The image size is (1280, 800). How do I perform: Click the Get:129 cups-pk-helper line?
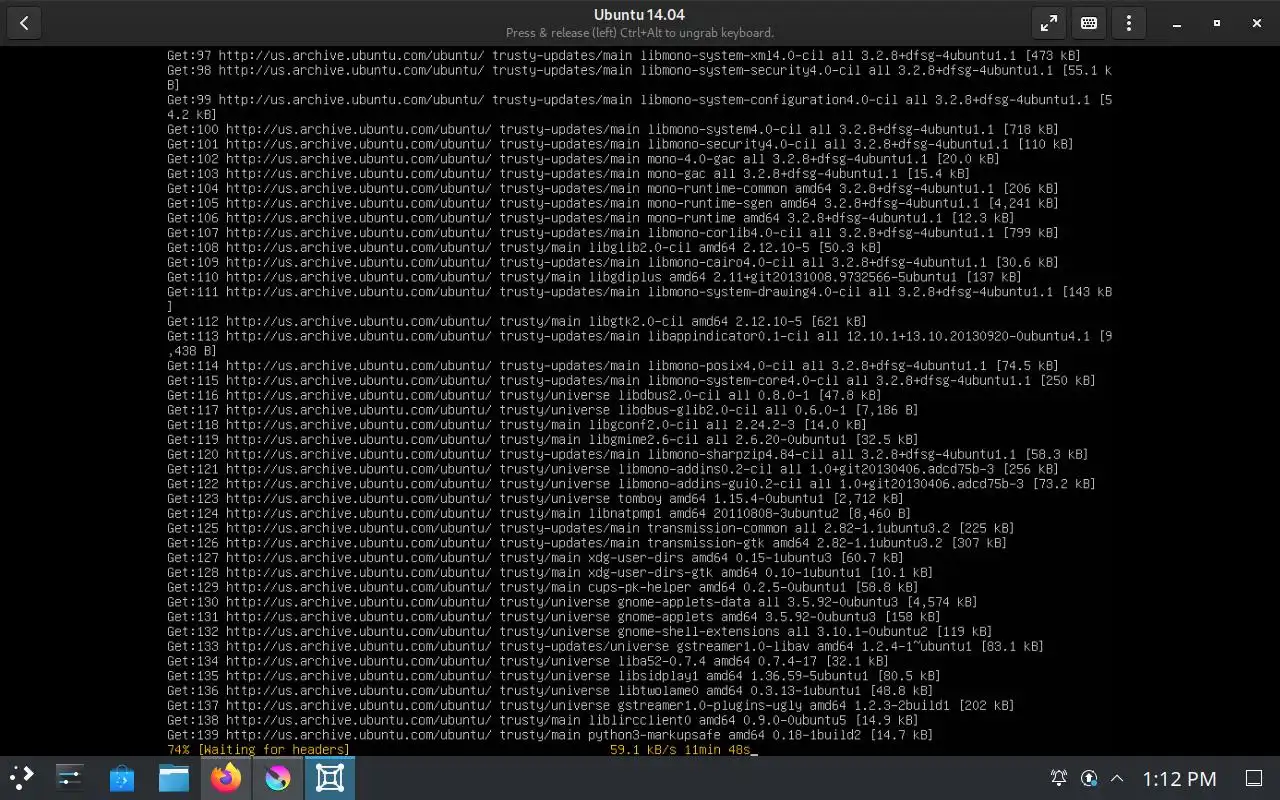click(x=543, y=587)
